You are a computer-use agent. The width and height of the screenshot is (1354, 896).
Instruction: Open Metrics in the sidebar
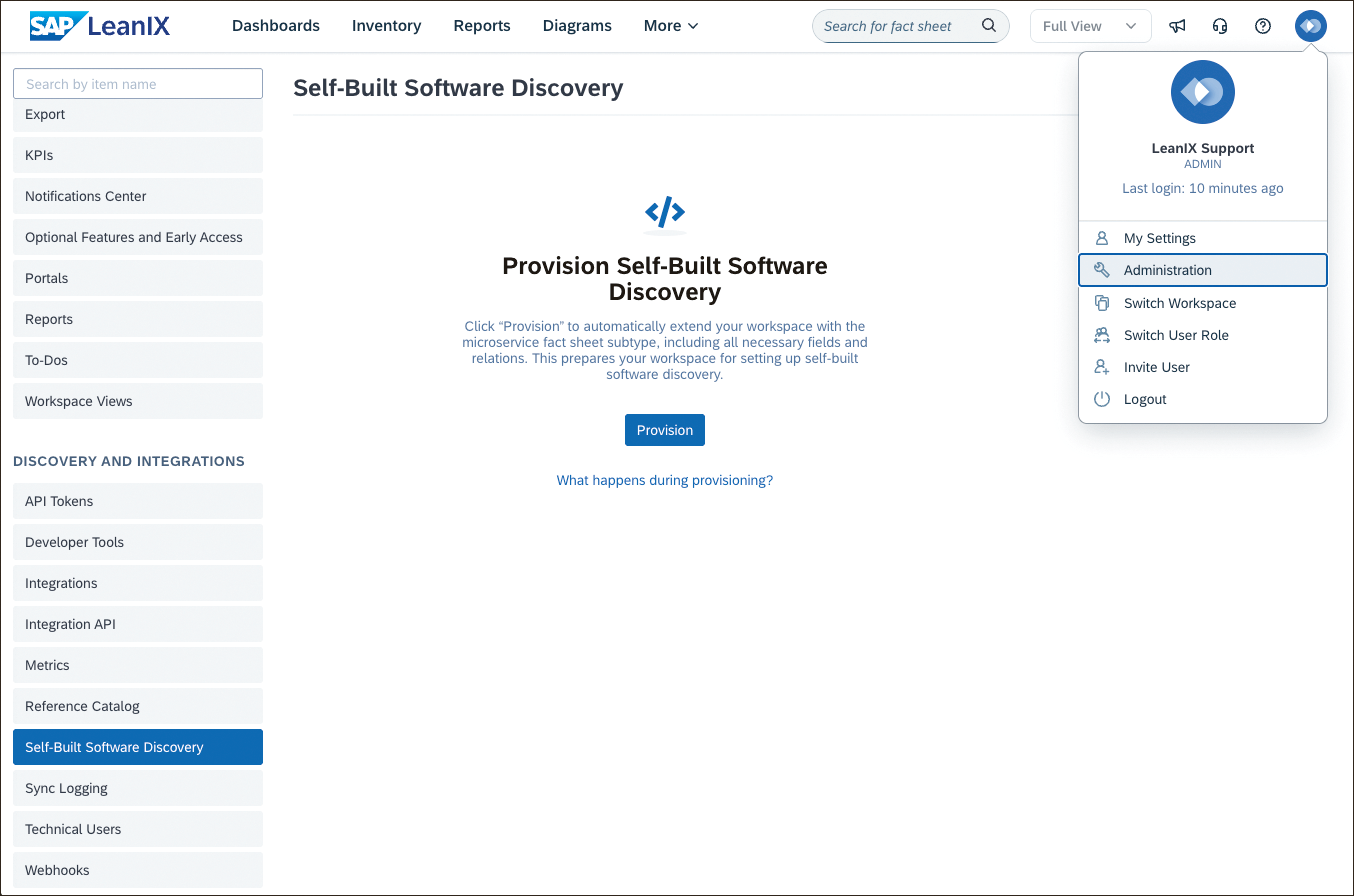(138, 665)
